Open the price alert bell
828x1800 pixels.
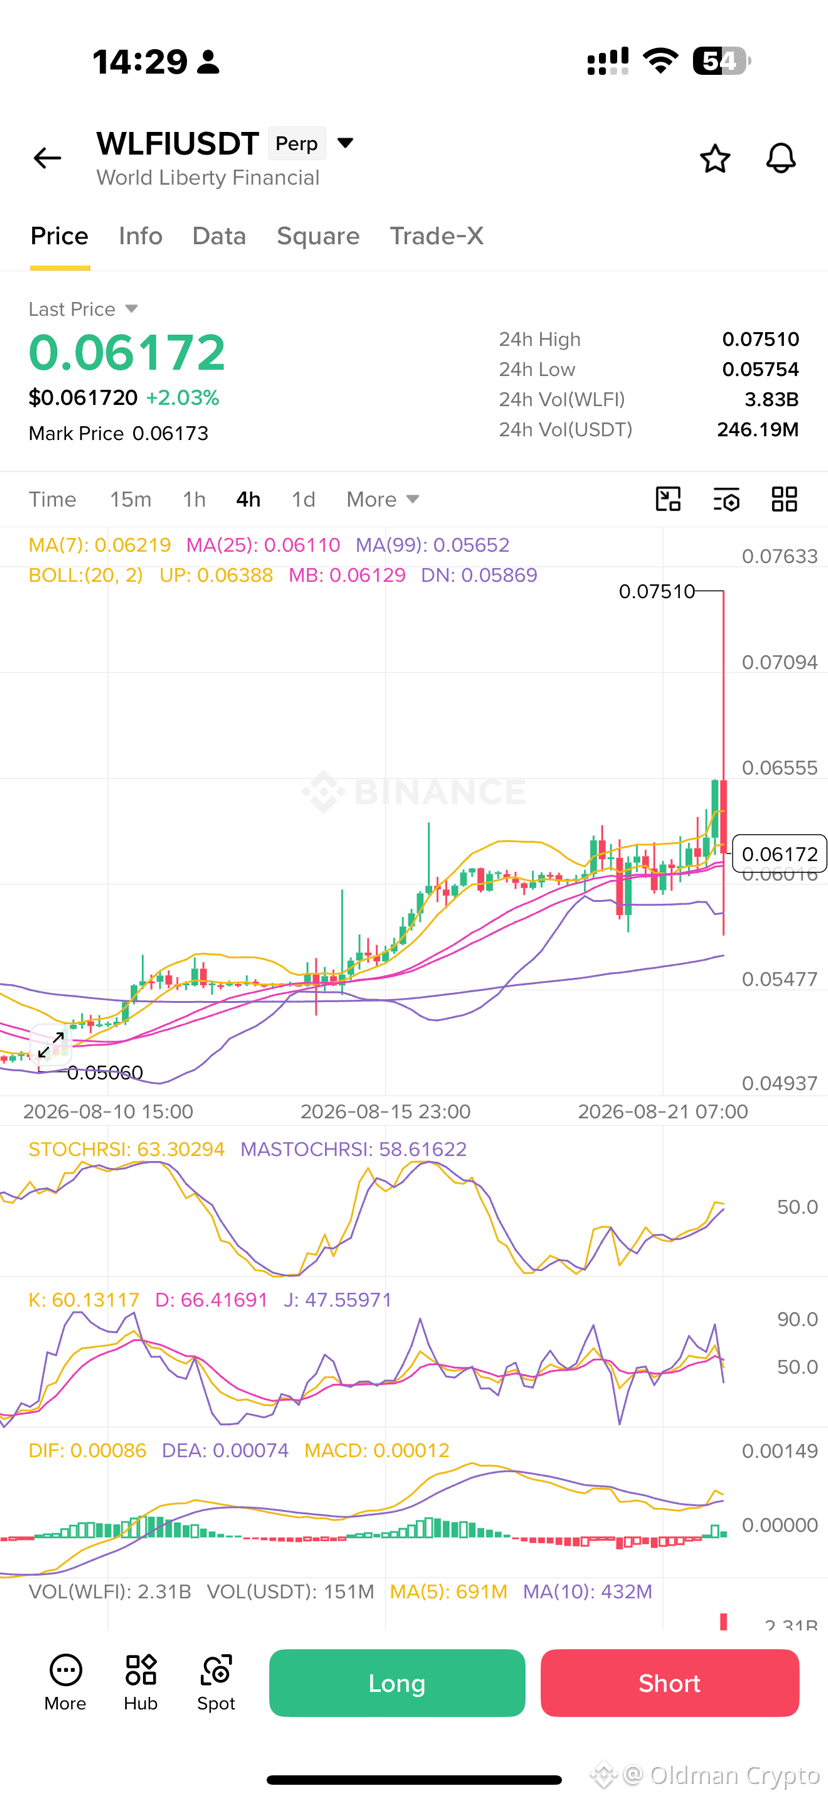[781, 158]
